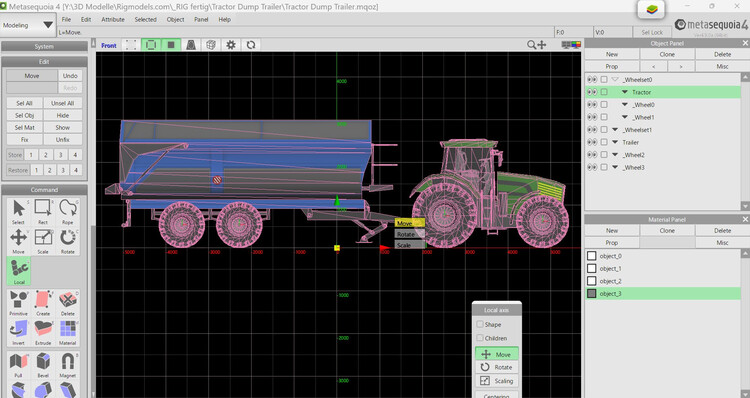The width and height of the screenshot is (750, 398).
Task: Expand the Trailer tree node
Action: [x=615, y=142]
